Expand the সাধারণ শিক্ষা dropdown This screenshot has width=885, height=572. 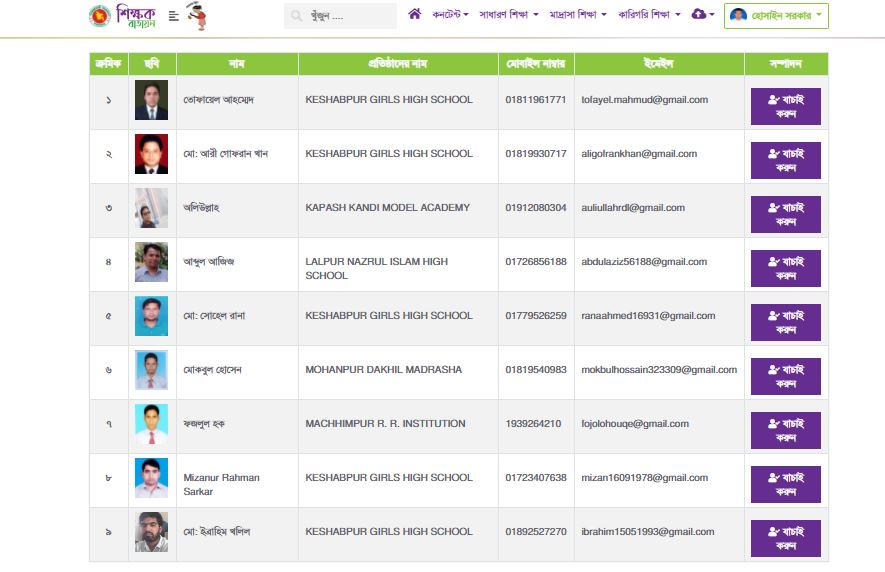[x=509, y=15]
